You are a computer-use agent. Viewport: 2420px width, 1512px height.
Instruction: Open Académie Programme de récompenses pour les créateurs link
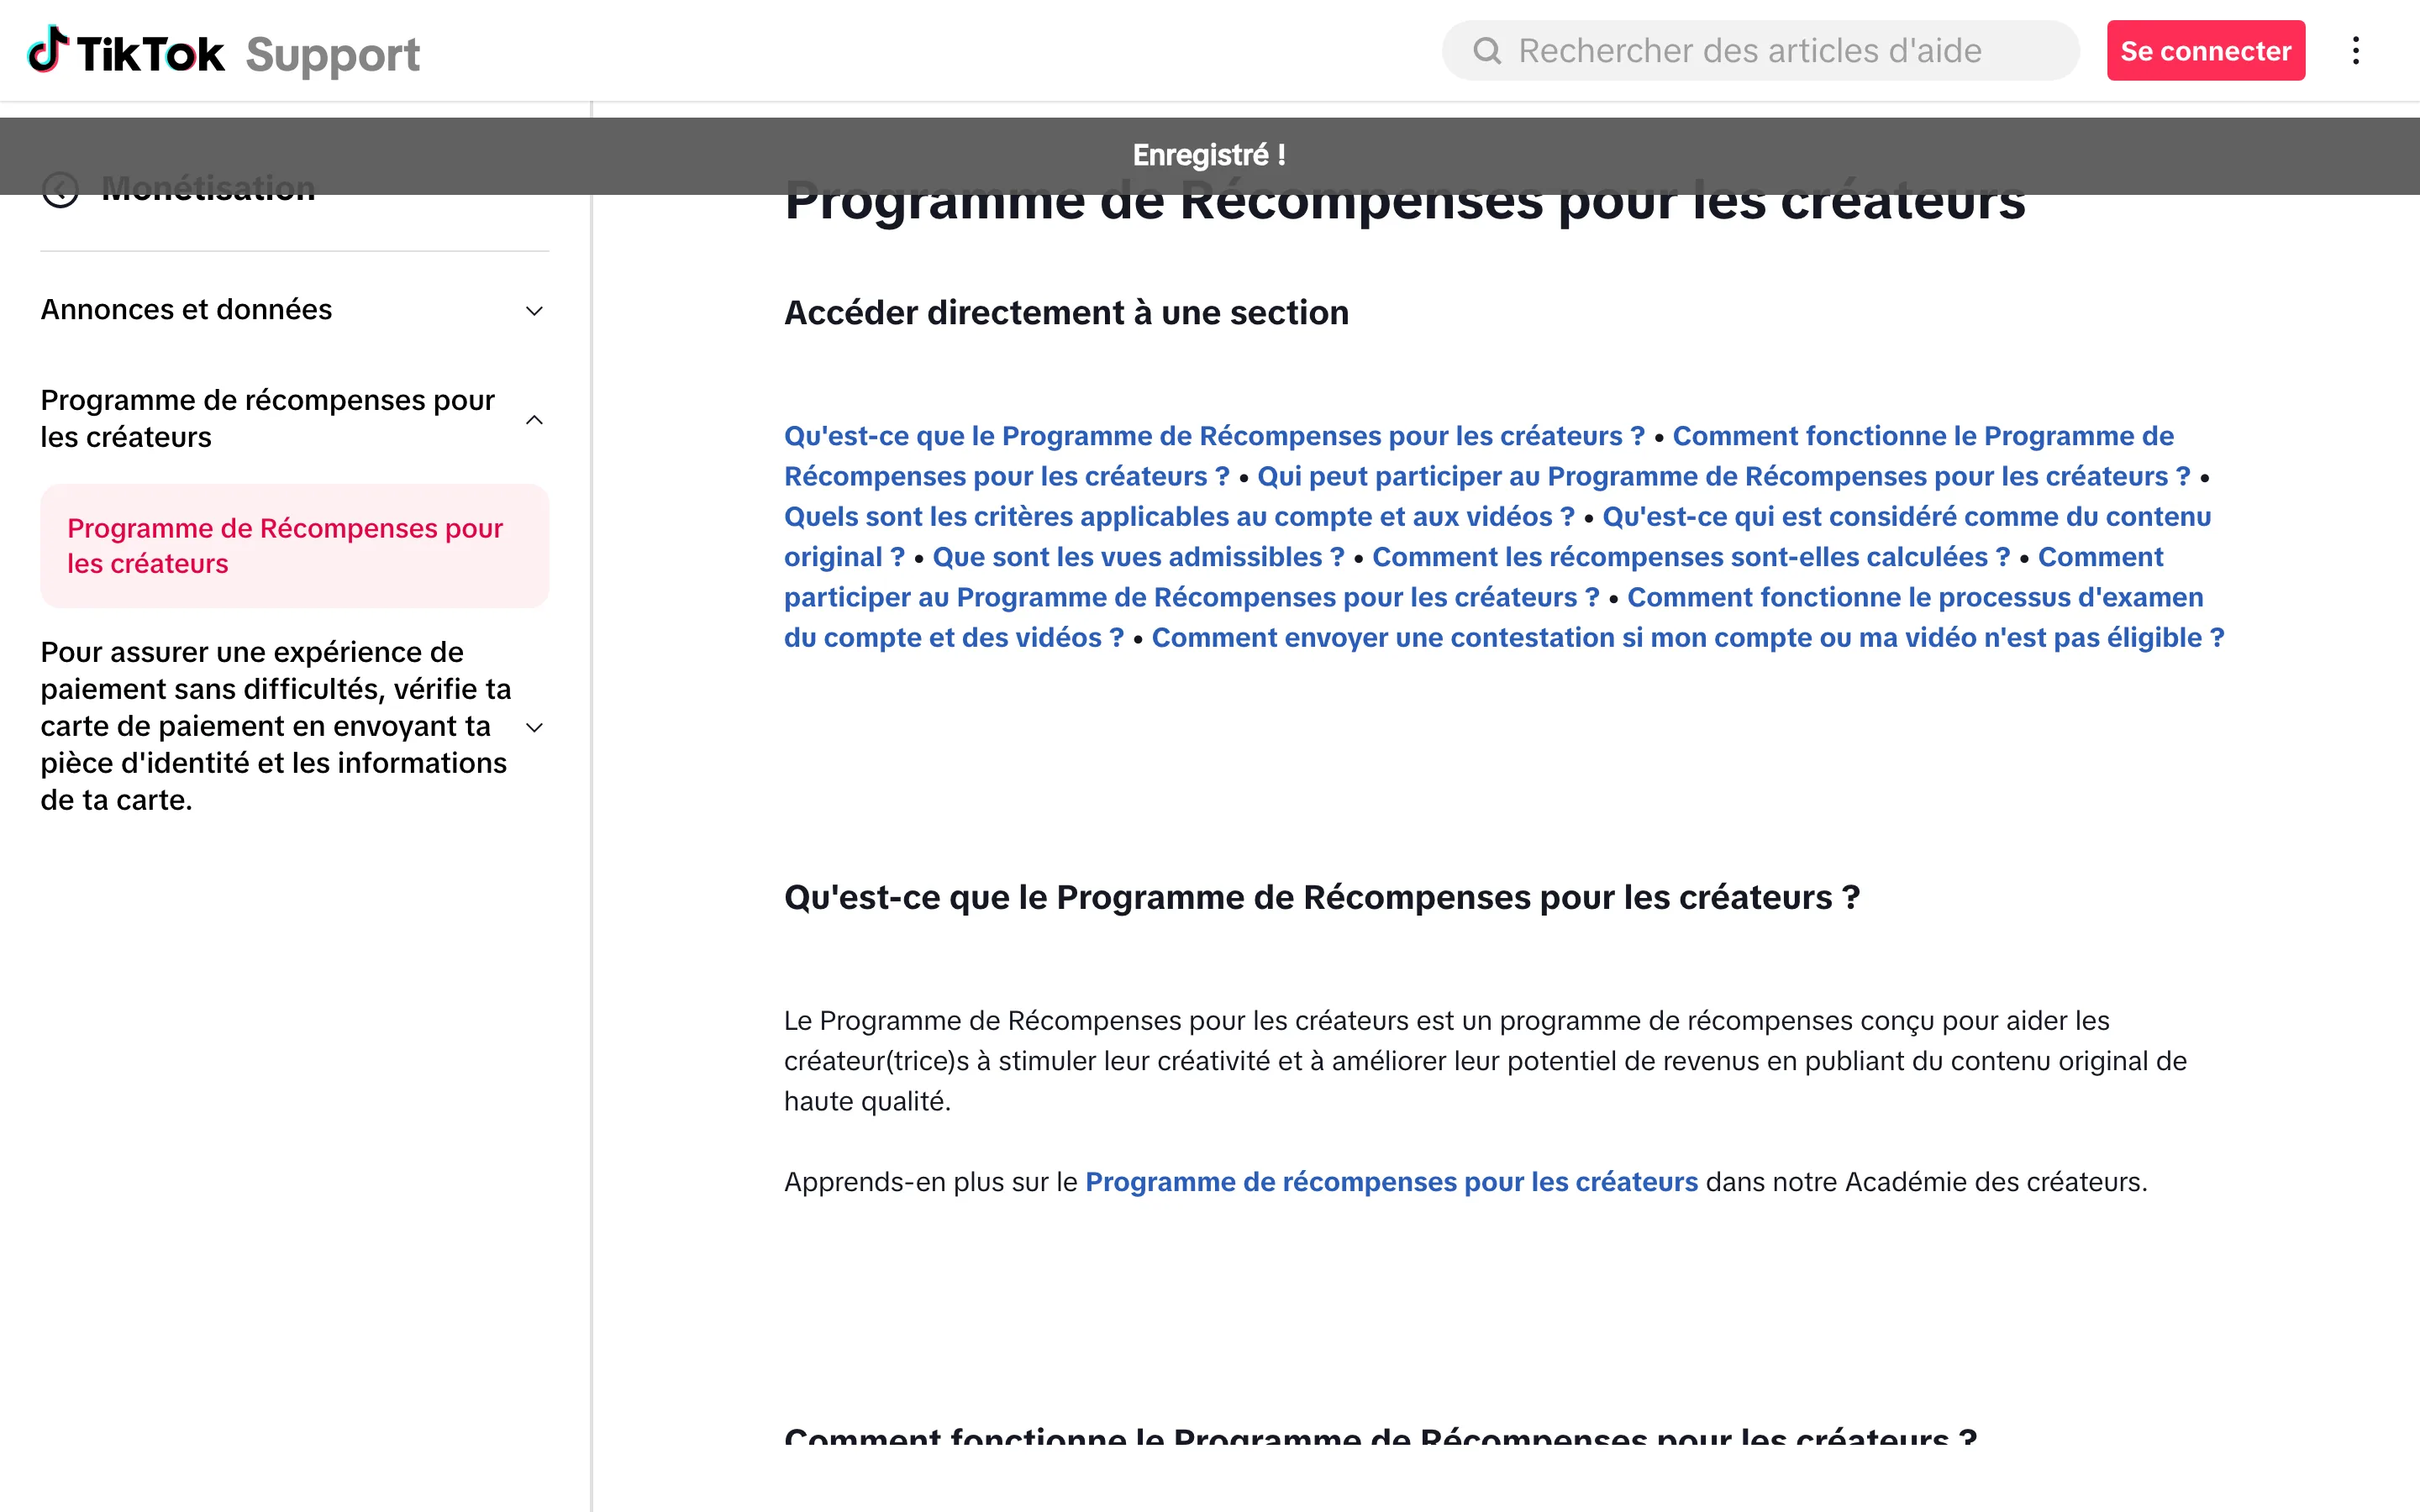tap(1391, 1182)
